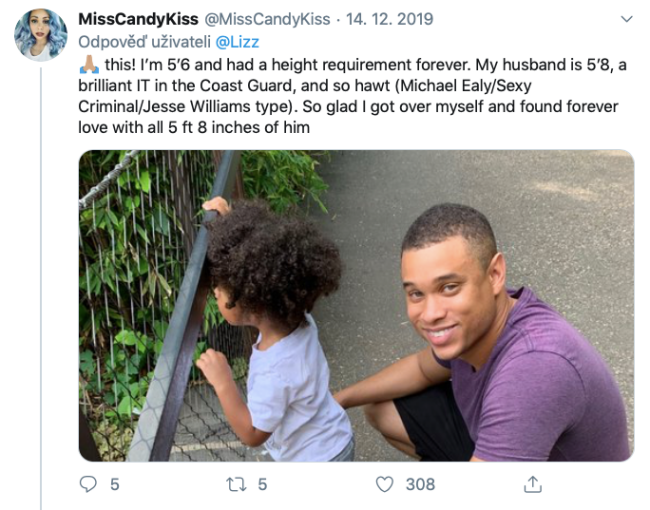Retweet this tweet using the retweet icon
The width and height of the screenshot is (650, 510).
236,484
